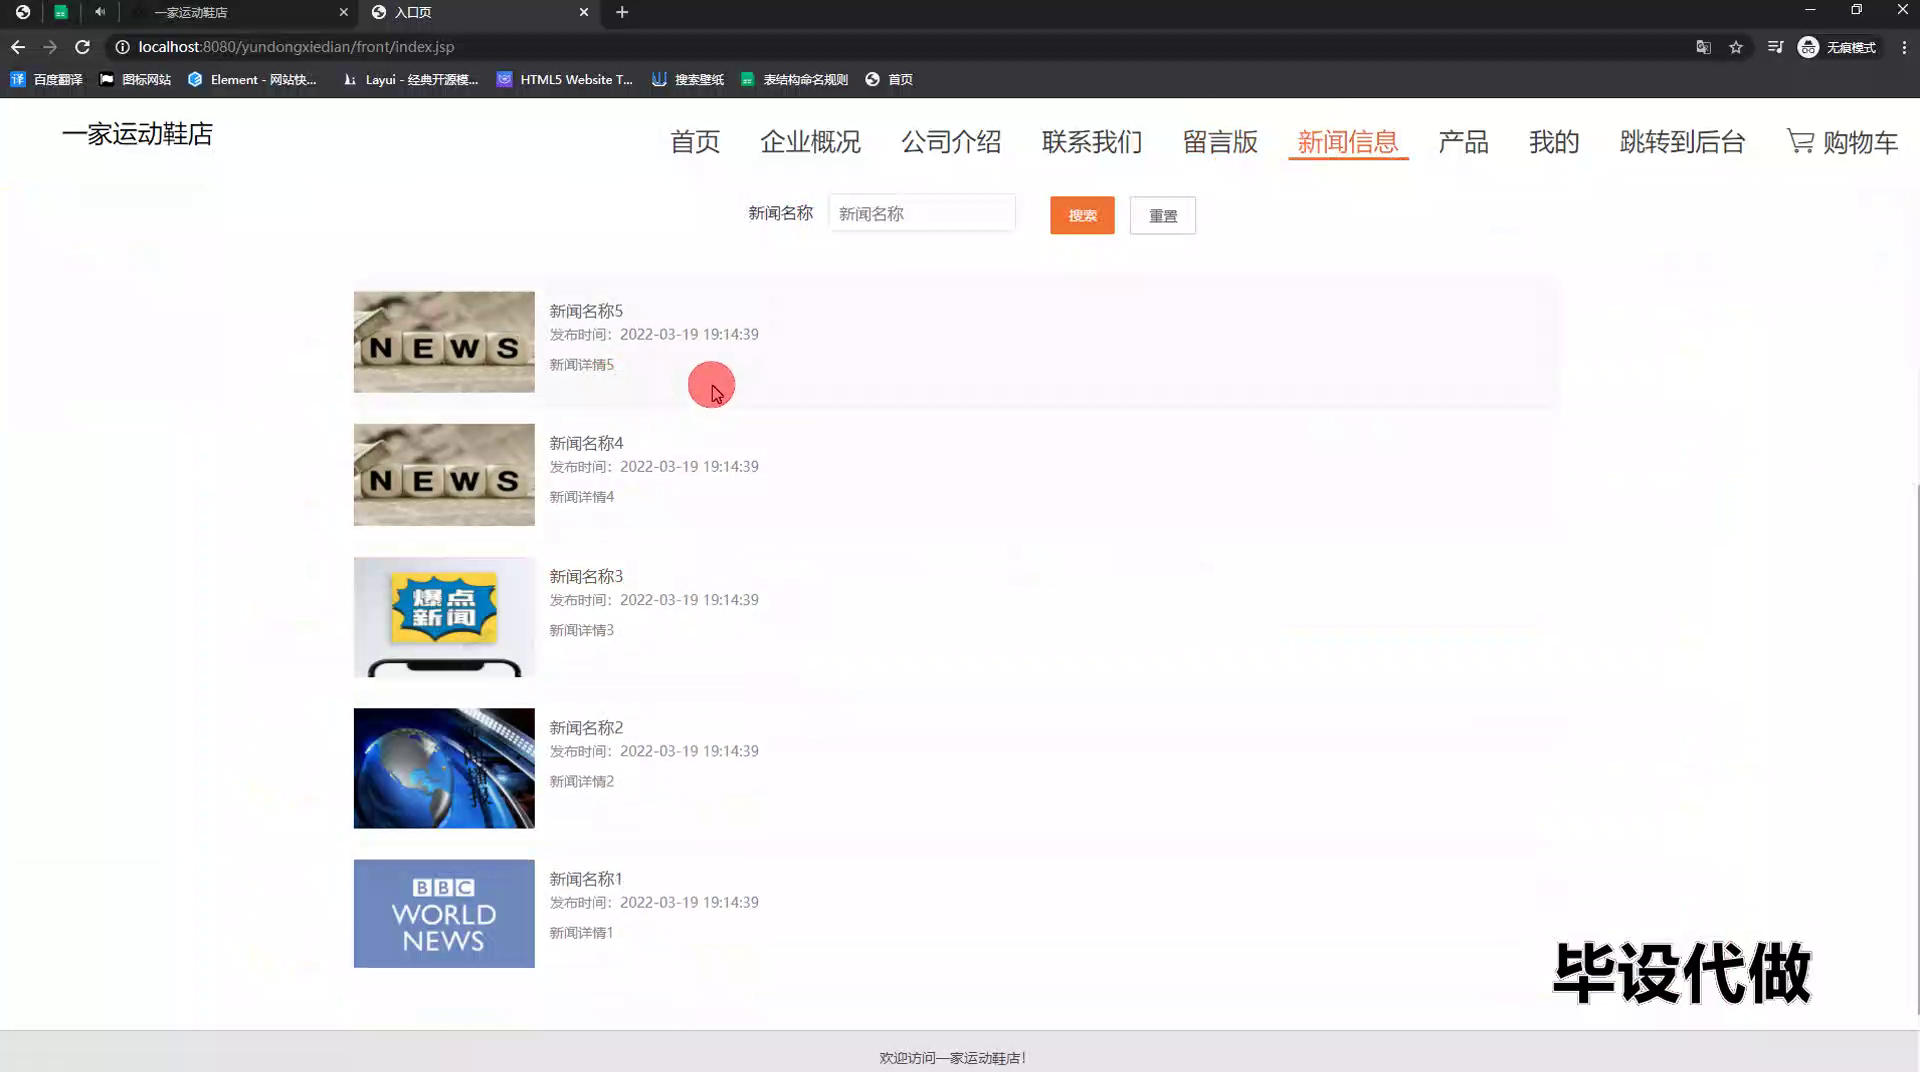Click the 一家运动鞋店 site logo text
Viewport: 1920px width, 1072px height.
point(137,134)
